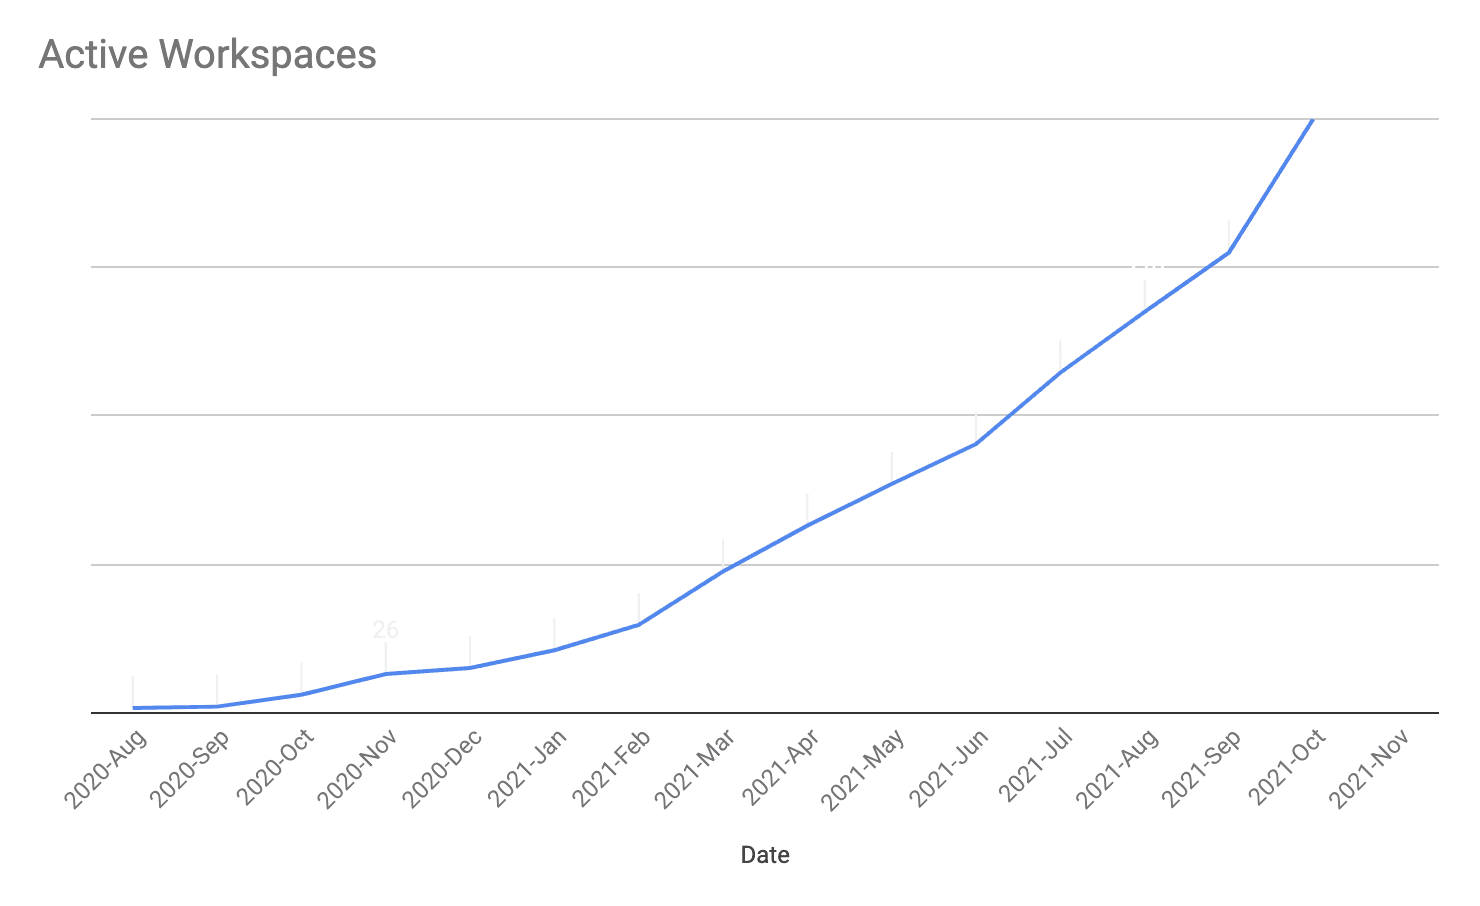Select the 2021-Oct x-axis label
The width and height of the screenshot is (1480, 906).
[1286, 768]
